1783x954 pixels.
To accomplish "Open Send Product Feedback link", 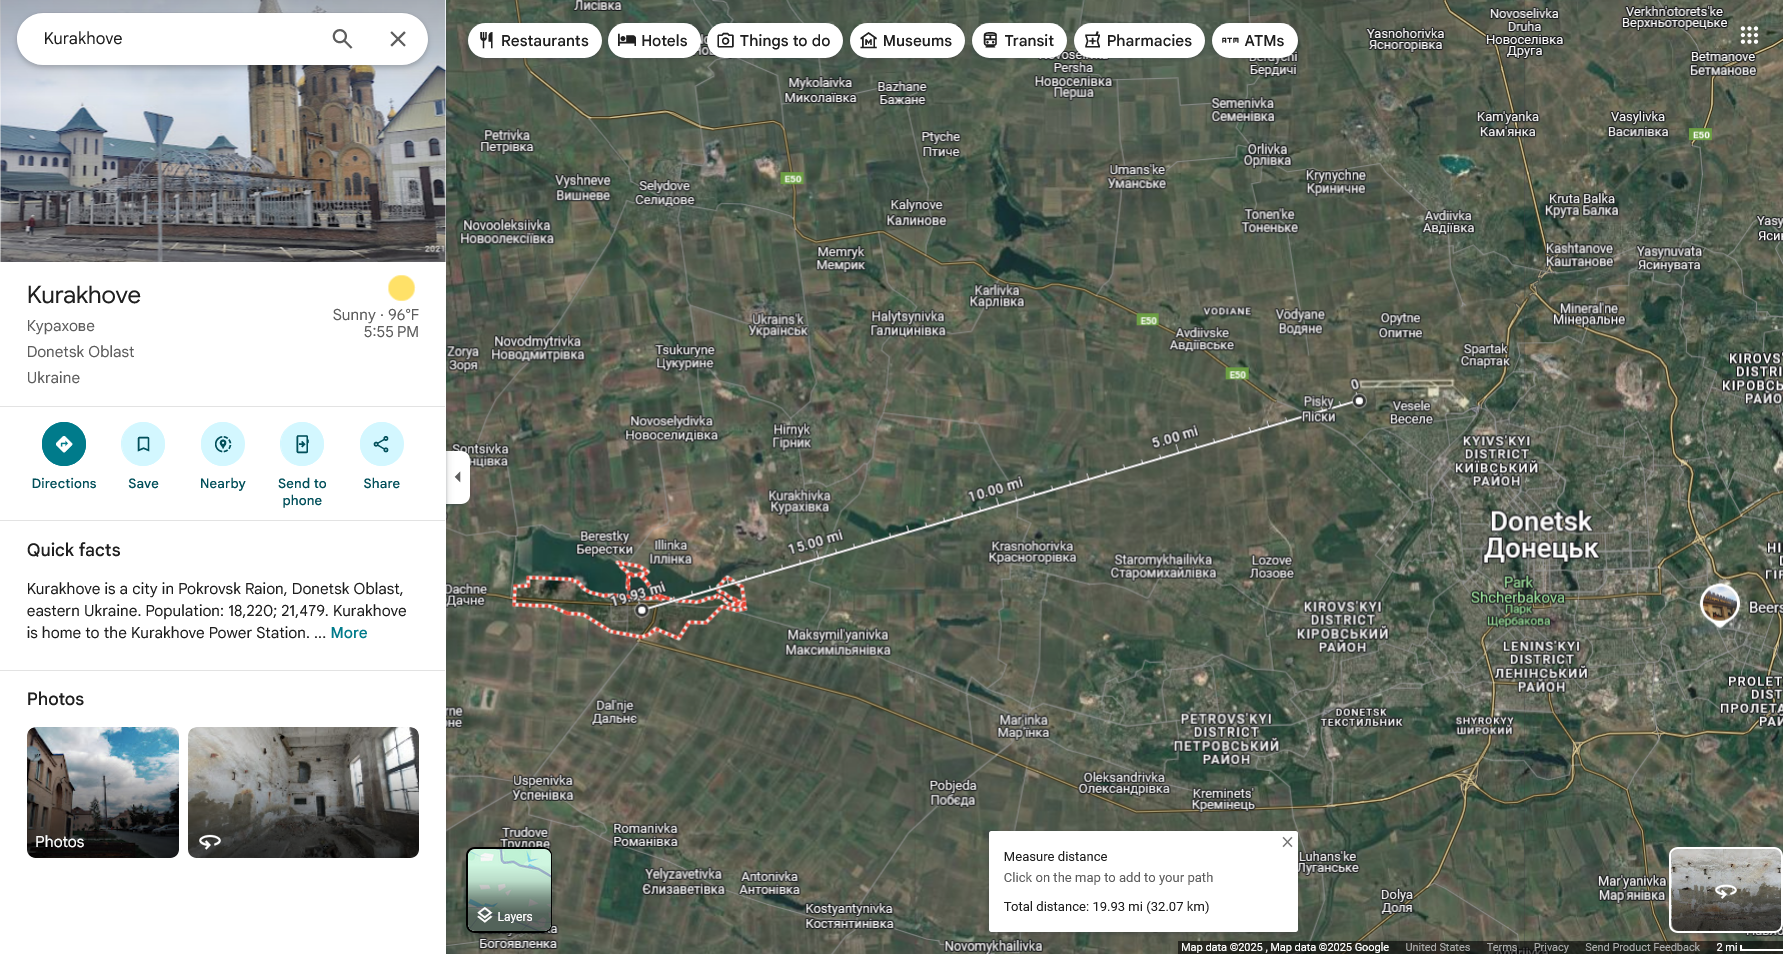I will coord(1642,947).
